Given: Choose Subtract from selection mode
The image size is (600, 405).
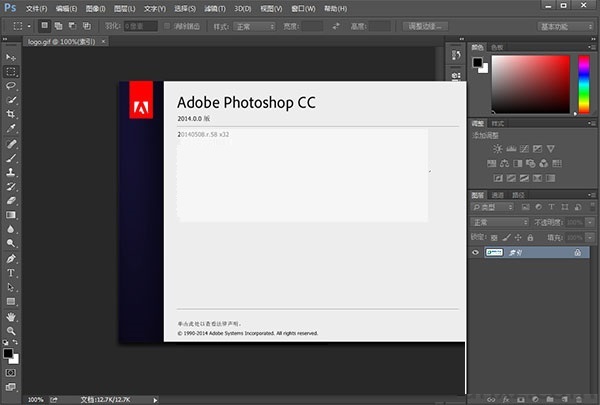Looking at the screenshot, I should (72, 26).
